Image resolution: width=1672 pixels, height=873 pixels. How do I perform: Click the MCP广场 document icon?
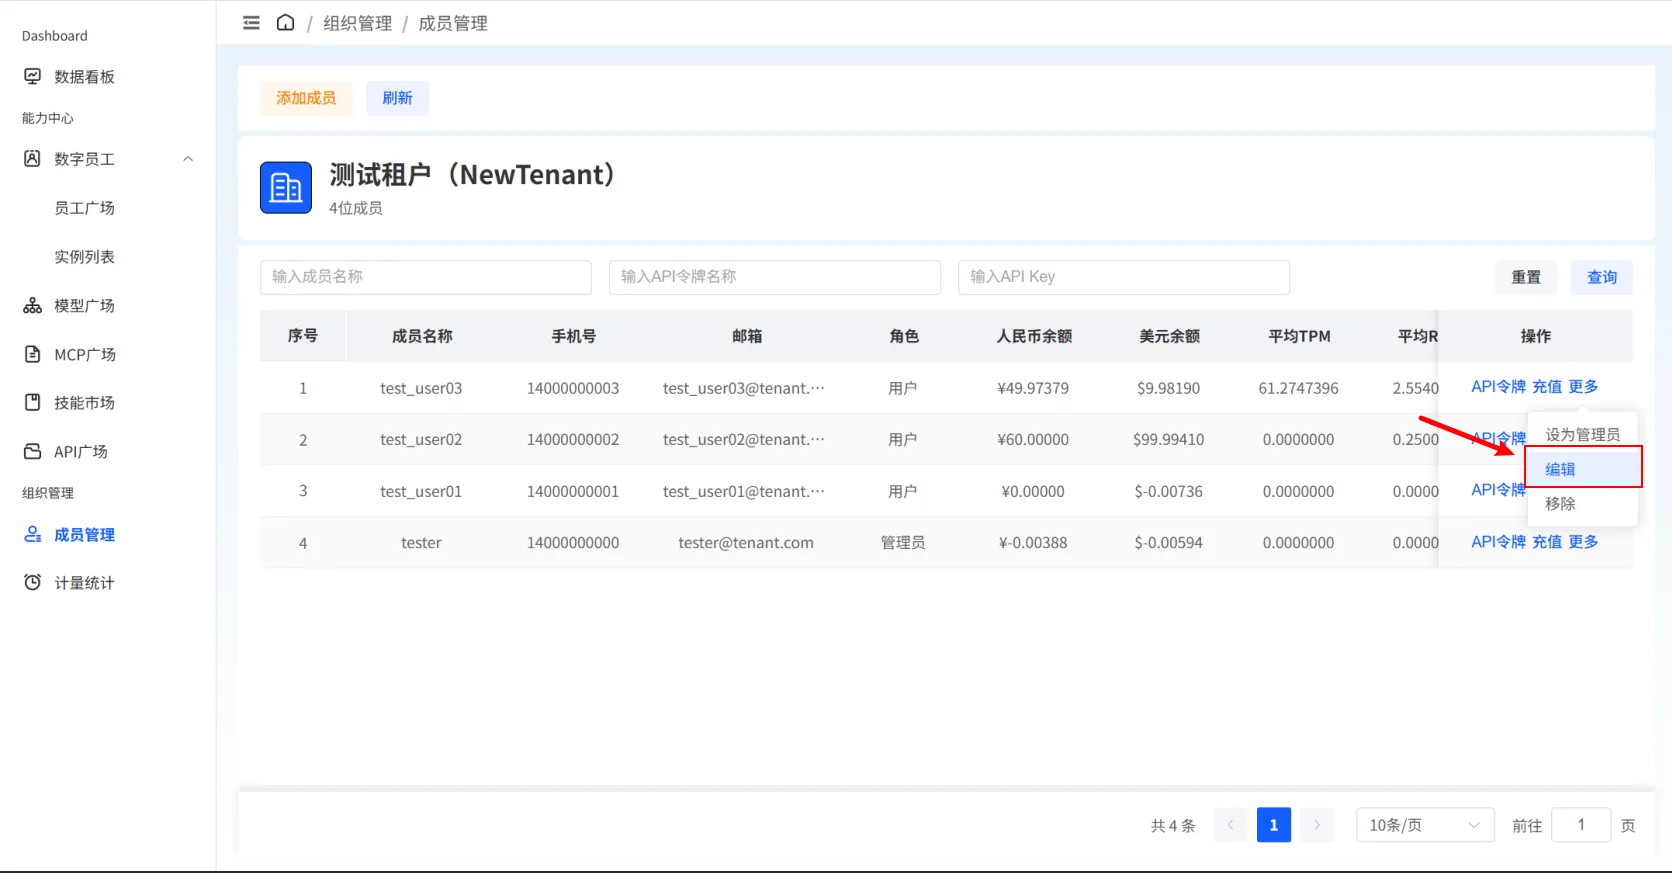33,355
